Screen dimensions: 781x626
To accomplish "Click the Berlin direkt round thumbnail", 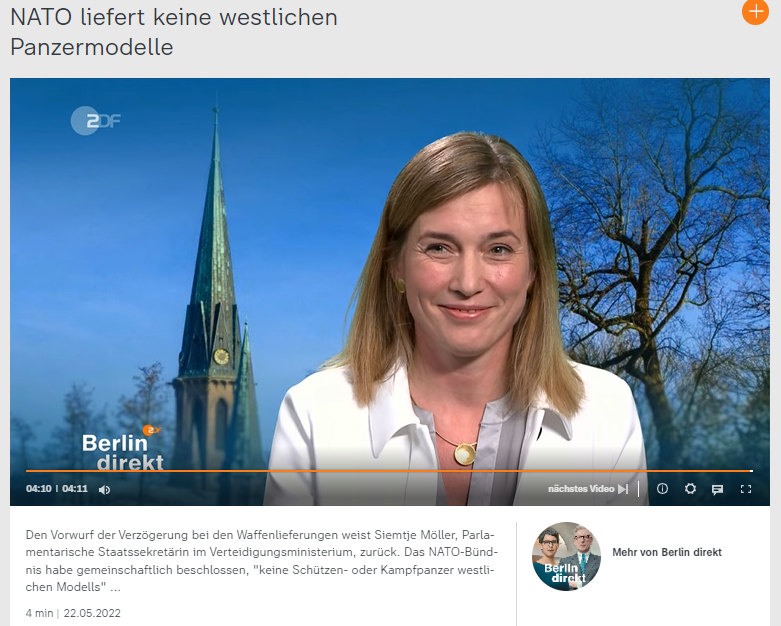I will point(566,556).
